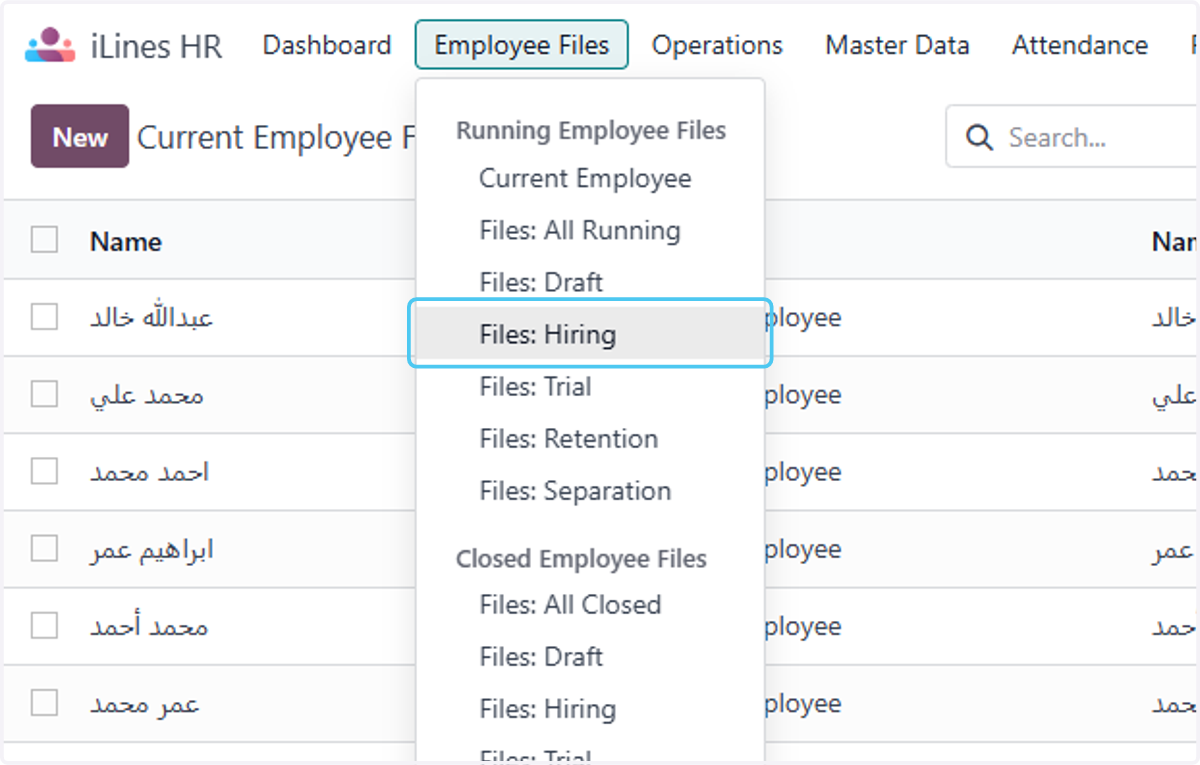Expand the Master Data menu
This screenshot has height=765, width=1200.
897,45
